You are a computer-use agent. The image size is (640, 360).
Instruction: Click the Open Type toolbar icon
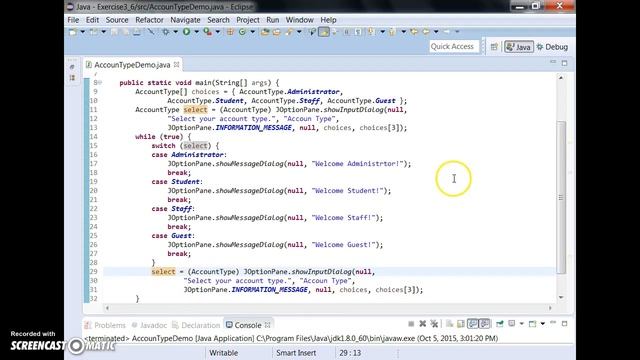[x=265, y=32]
